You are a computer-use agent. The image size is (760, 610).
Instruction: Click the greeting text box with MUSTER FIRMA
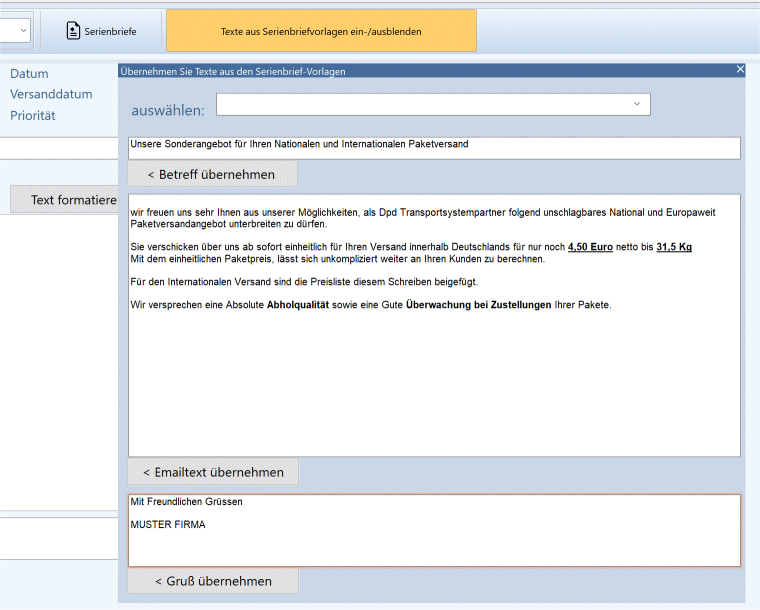[434, 531]
